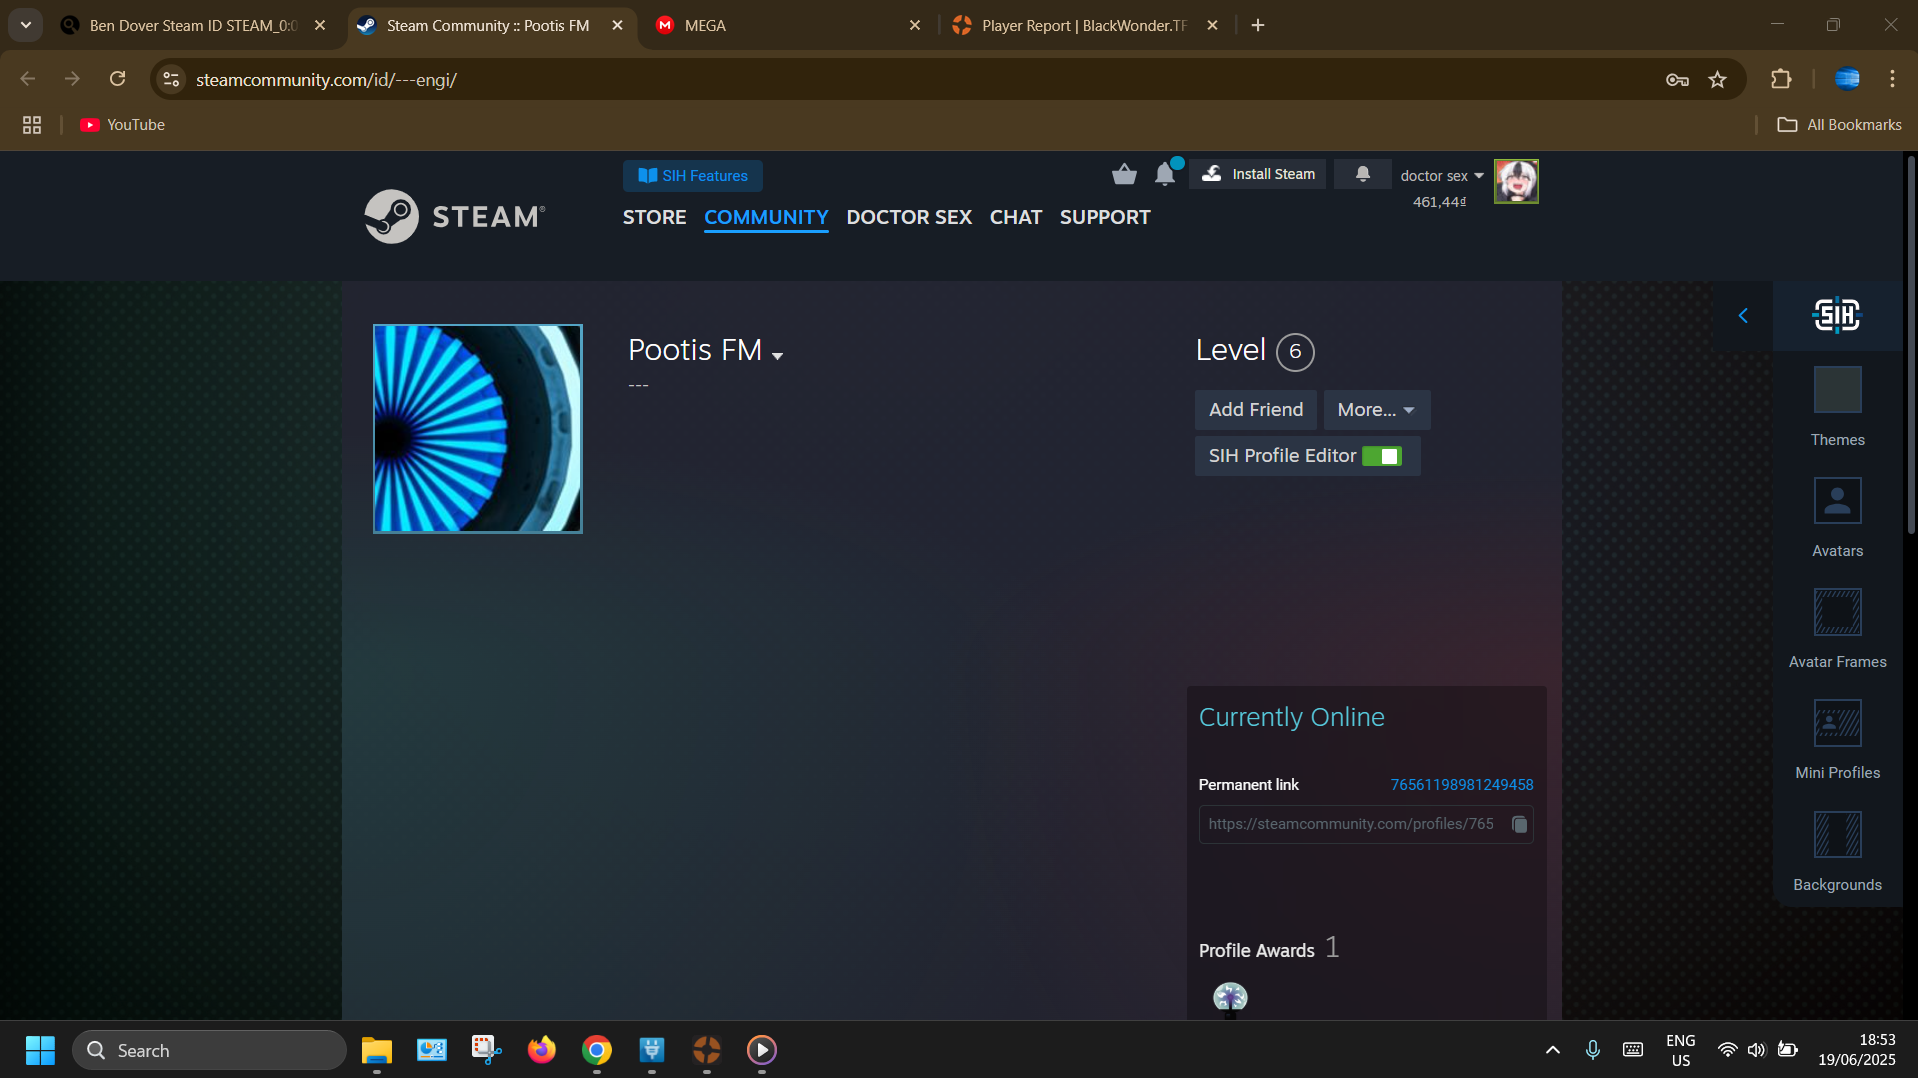1918x1078 pixels.
Task: Open the DOCTOR SEX menu
Action: coord(909,217)
